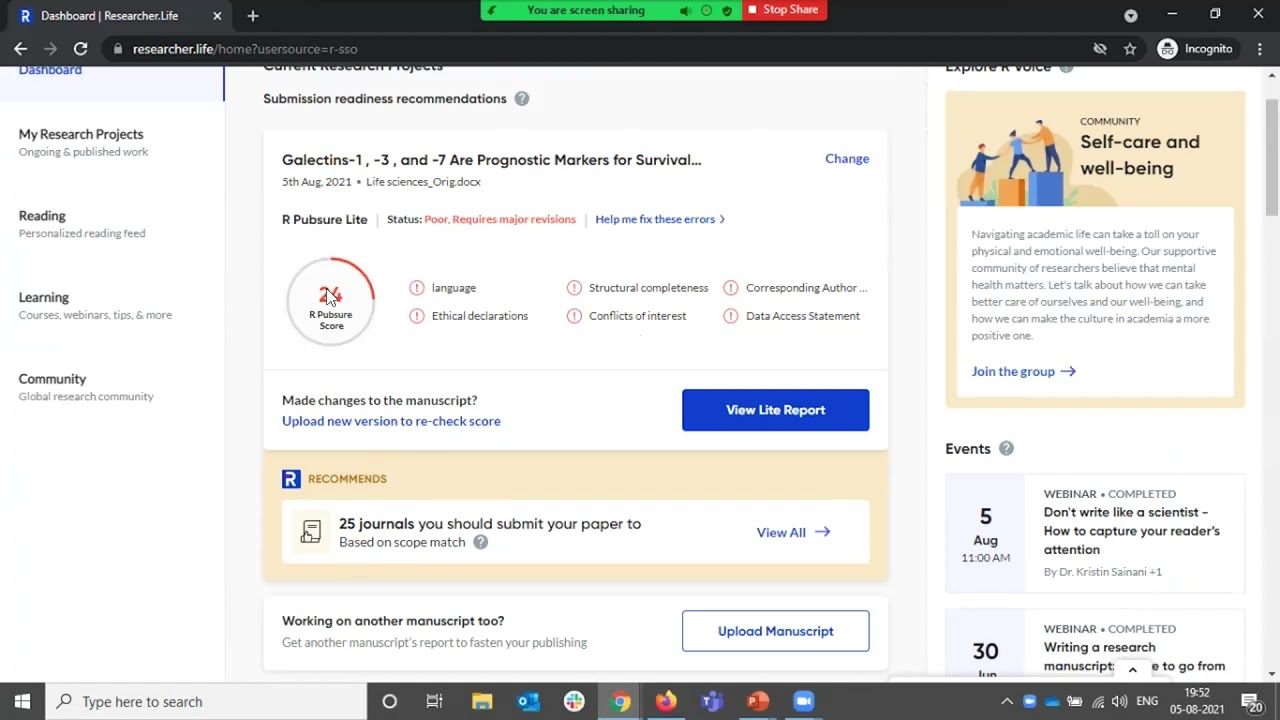This screenshot has width=1280, height=720.
Task: Click the ENG language indicator
Action: coord(1147,702)
